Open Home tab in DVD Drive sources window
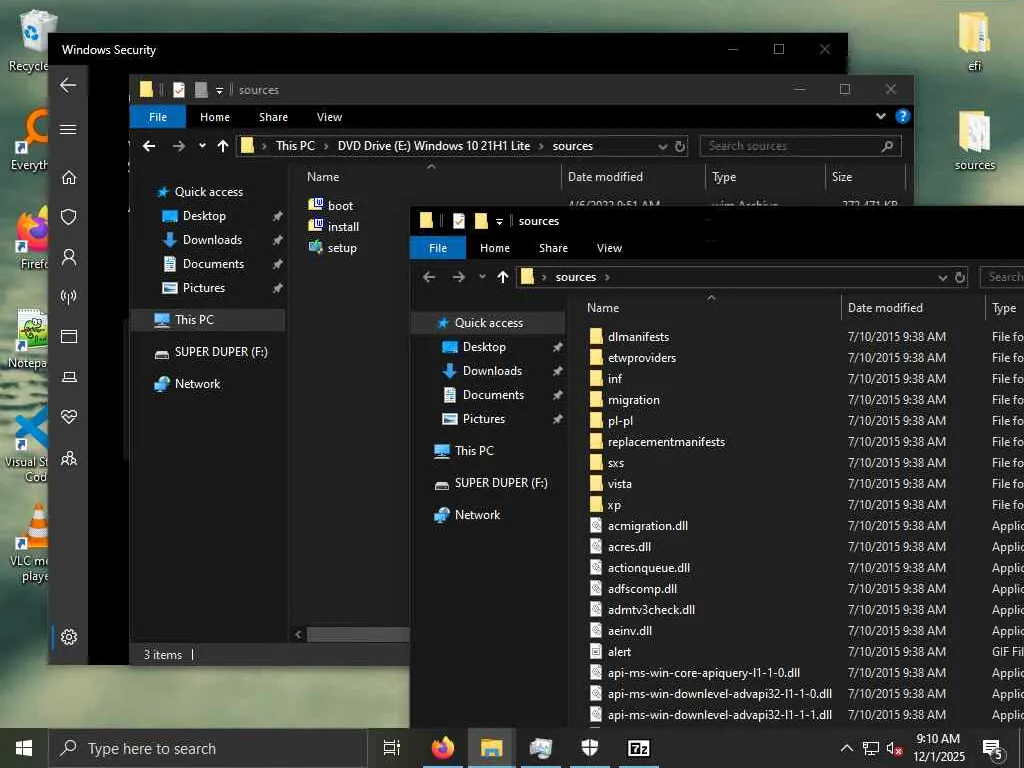This screenshot has height=768, width=1024. 215,117
